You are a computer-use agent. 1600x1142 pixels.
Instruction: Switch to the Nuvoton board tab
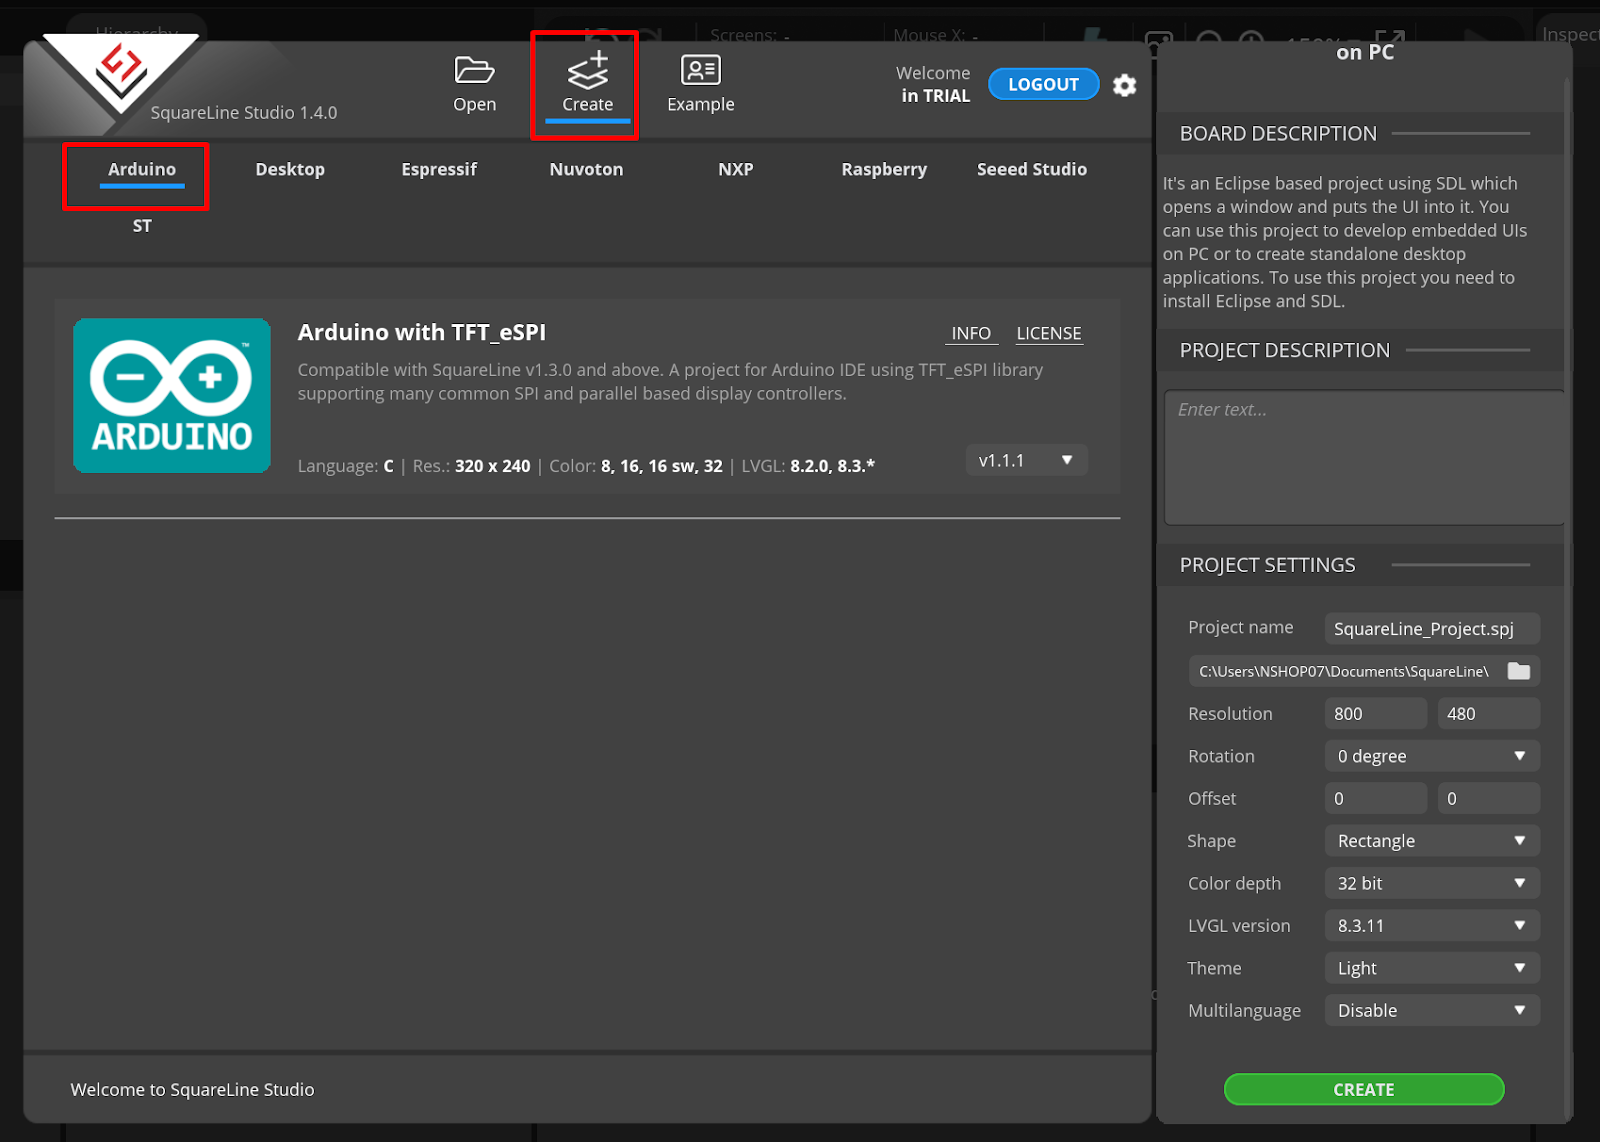pyautogui.click(x=586, y=169)
